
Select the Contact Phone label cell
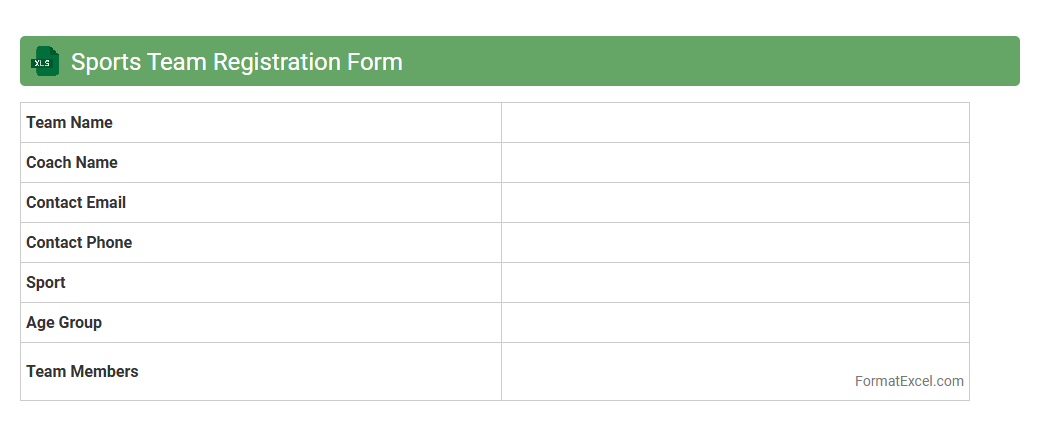pos(260,243)
